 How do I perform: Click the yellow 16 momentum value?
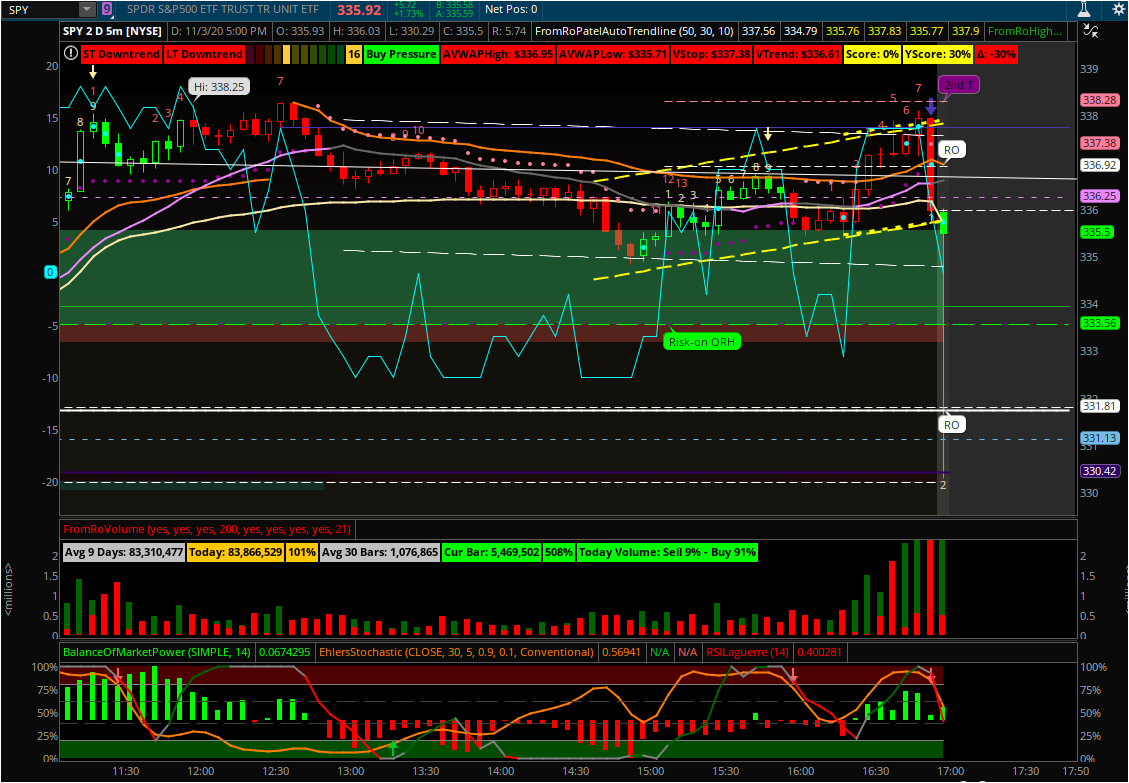(354, 54)
